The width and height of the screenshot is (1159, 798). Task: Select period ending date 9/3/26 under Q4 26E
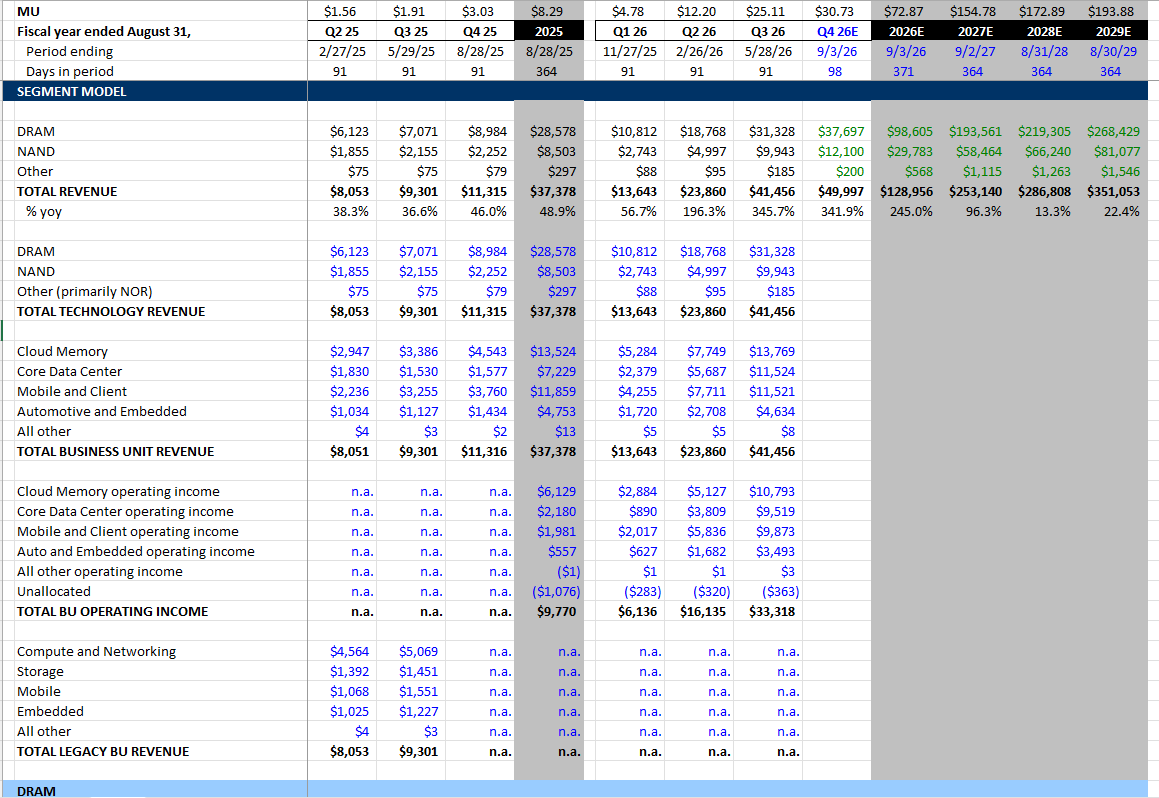pos(837,52)
